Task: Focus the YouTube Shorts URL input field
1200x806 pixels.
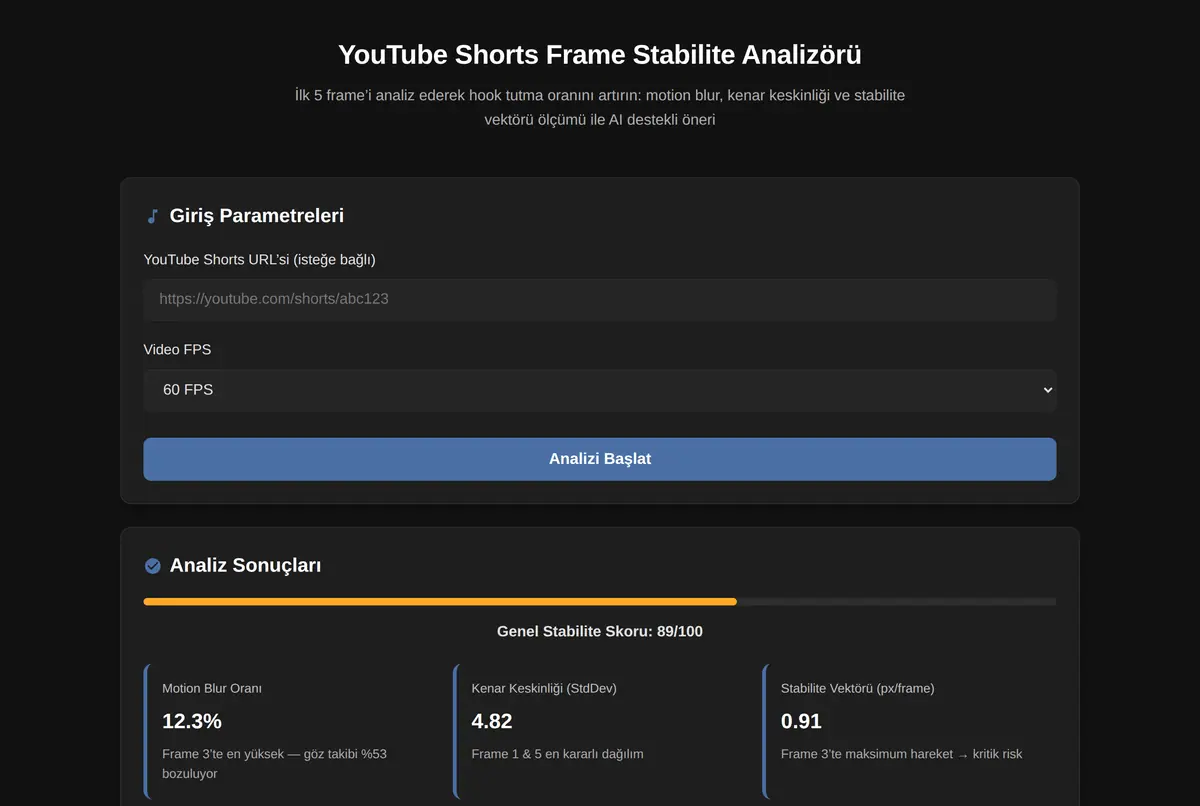Action: point(600,299)
